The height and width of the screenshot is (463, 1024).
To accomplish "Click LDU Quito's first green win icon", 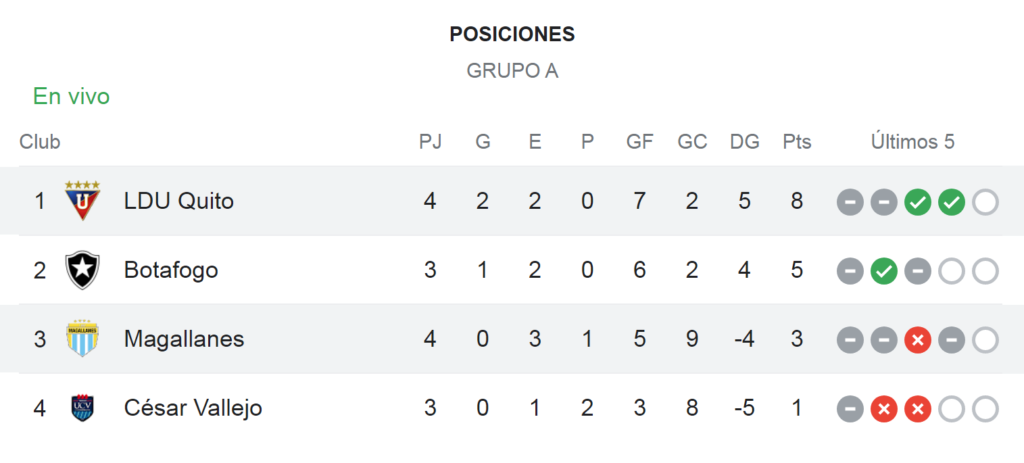I will coord(918,202).
